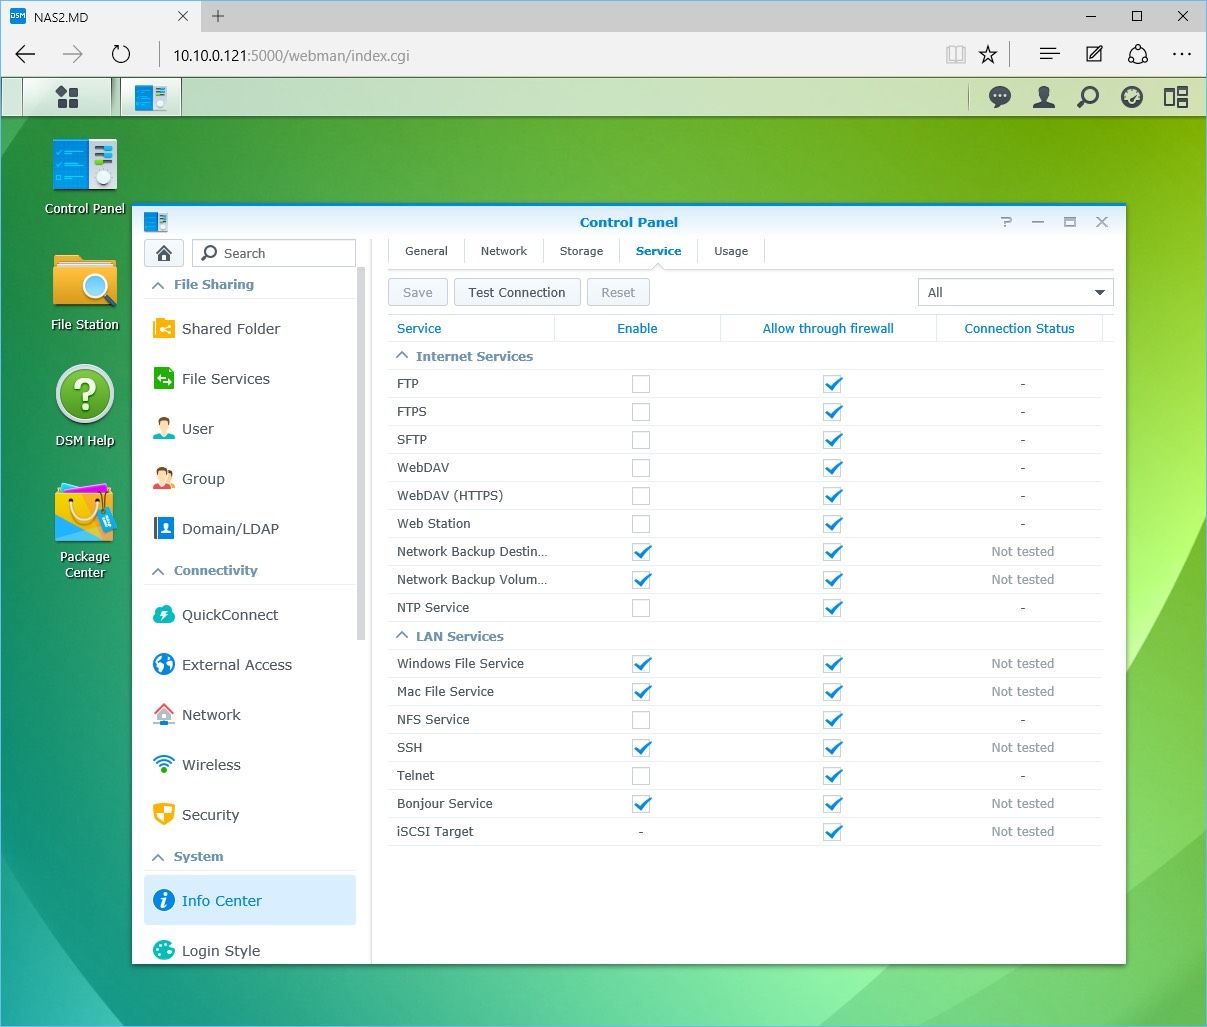Open Control Panel desktop shortcut

(85, 177)
